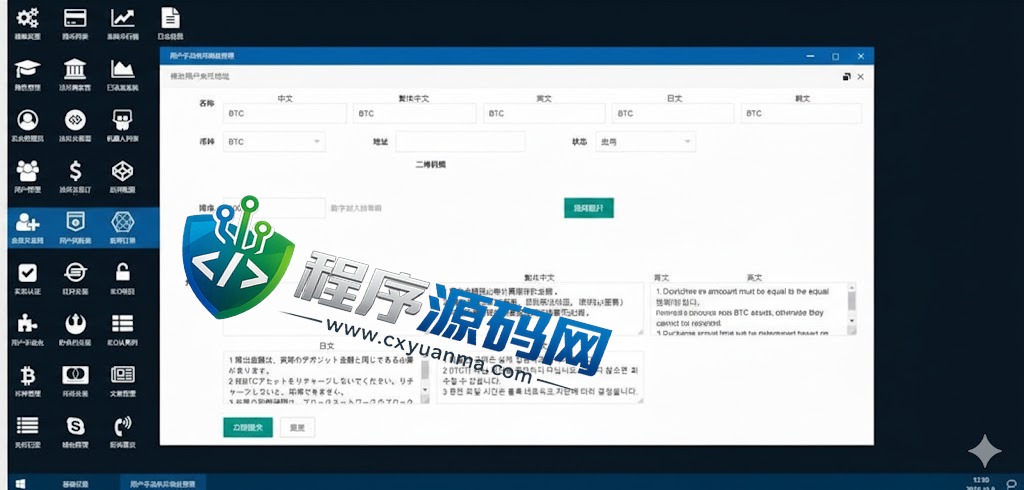The width and height of the screenshot is (1024, 490).
Task: Open the robot face icon
Action: 122,120
